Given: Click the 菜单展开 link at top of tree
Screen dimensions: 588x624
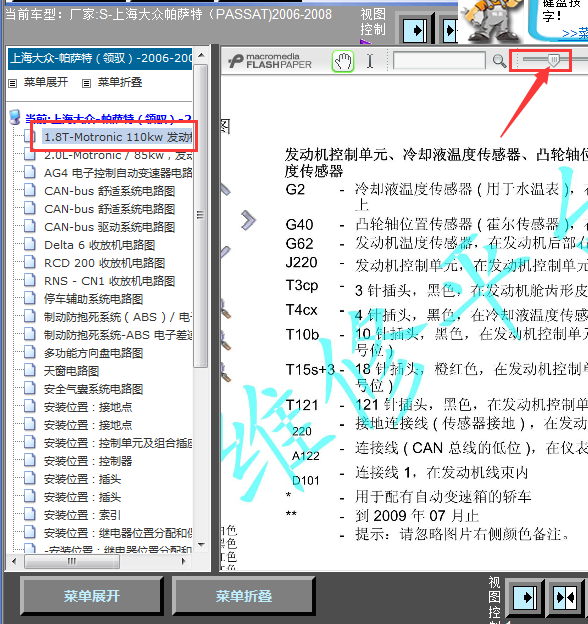Looking at the screenshot, I should (46, 82).
